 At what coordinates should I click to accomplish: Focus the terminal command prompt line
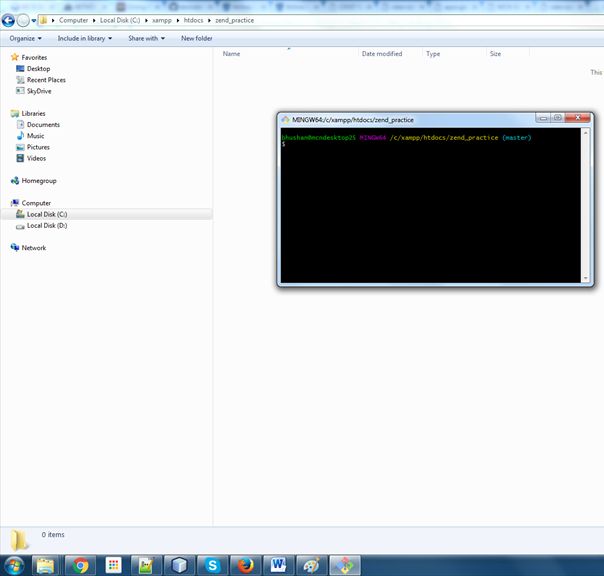pyautogui.click(x=431, y=144)
